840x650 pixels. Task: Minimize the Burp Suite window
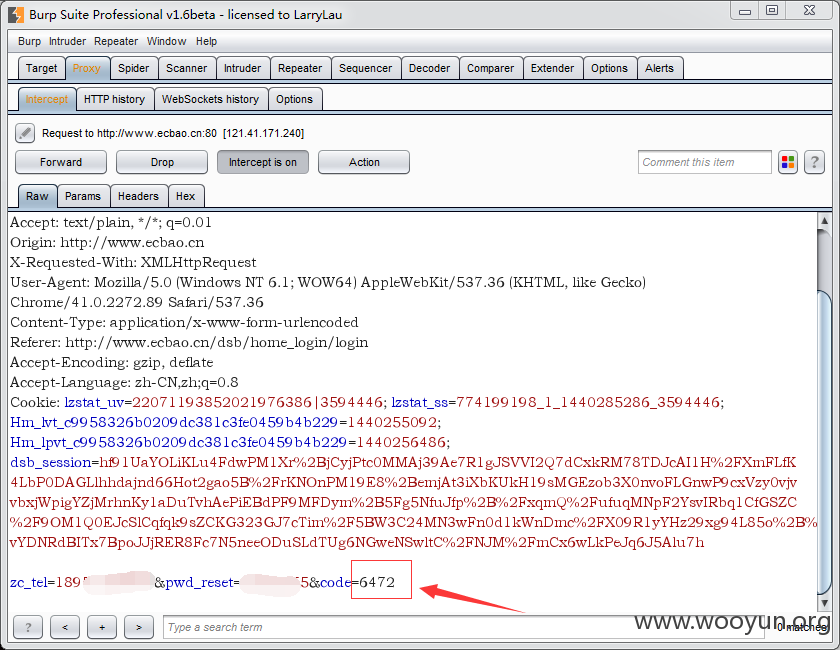click(745, 11)
